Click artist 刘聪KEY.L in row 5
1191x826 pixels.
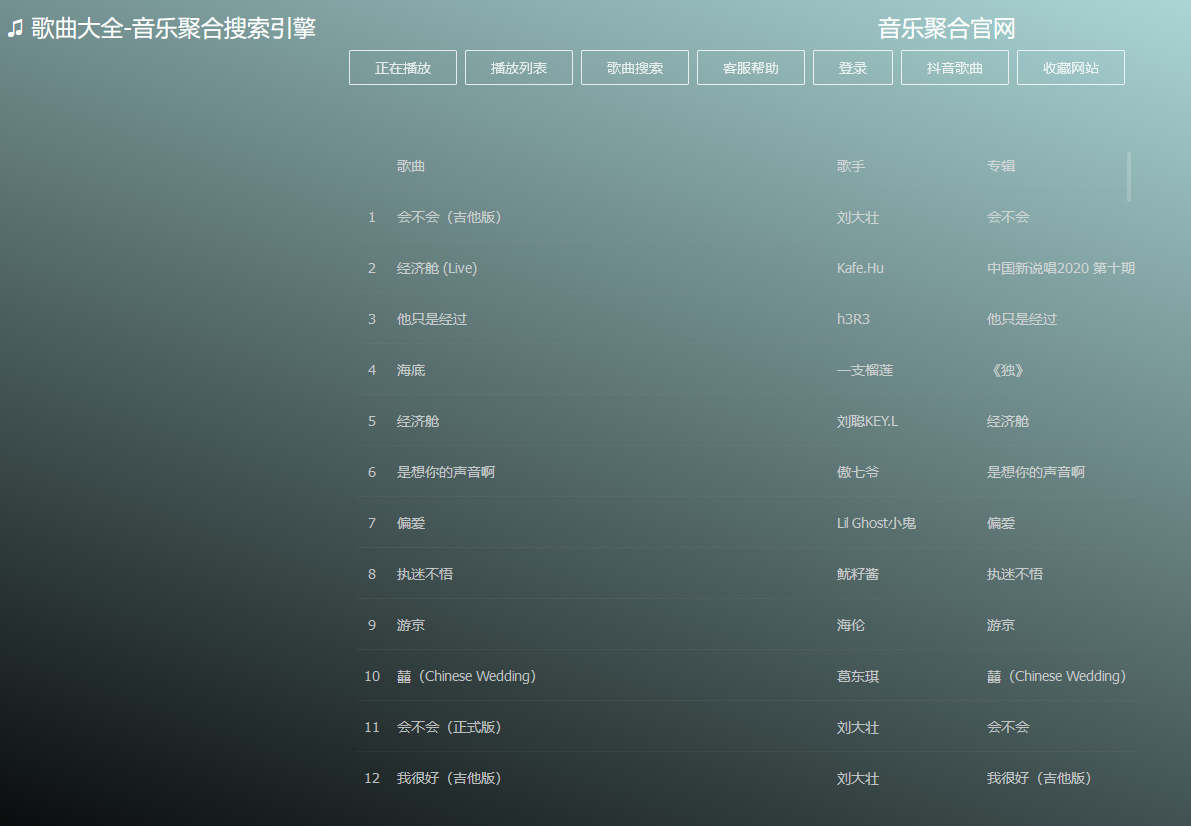point(867,421)
